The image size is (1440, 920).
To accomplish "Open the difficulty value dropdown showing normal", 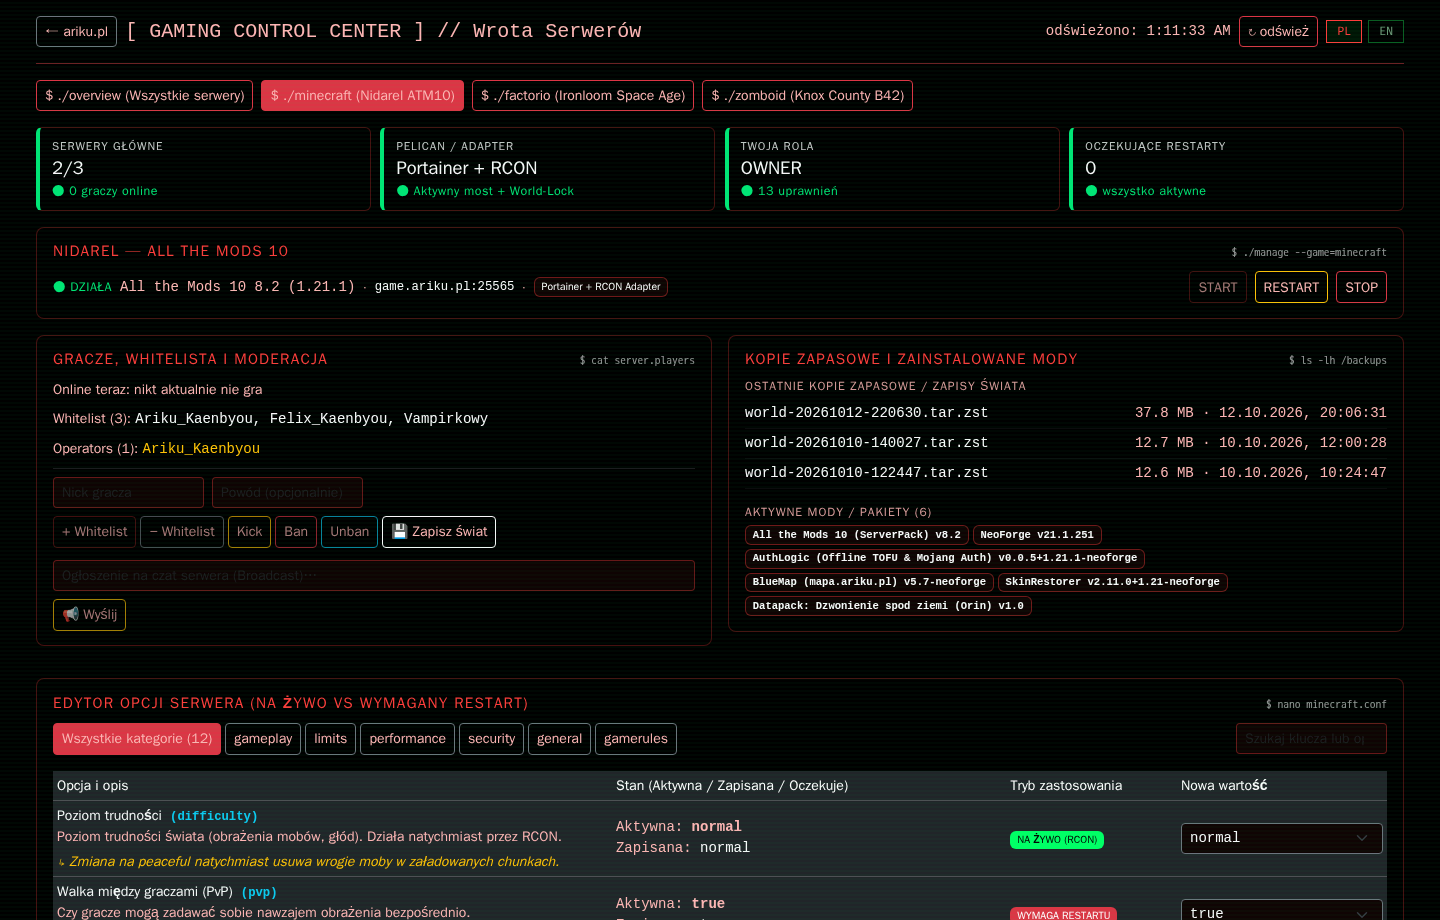I will click(1282, 838).
